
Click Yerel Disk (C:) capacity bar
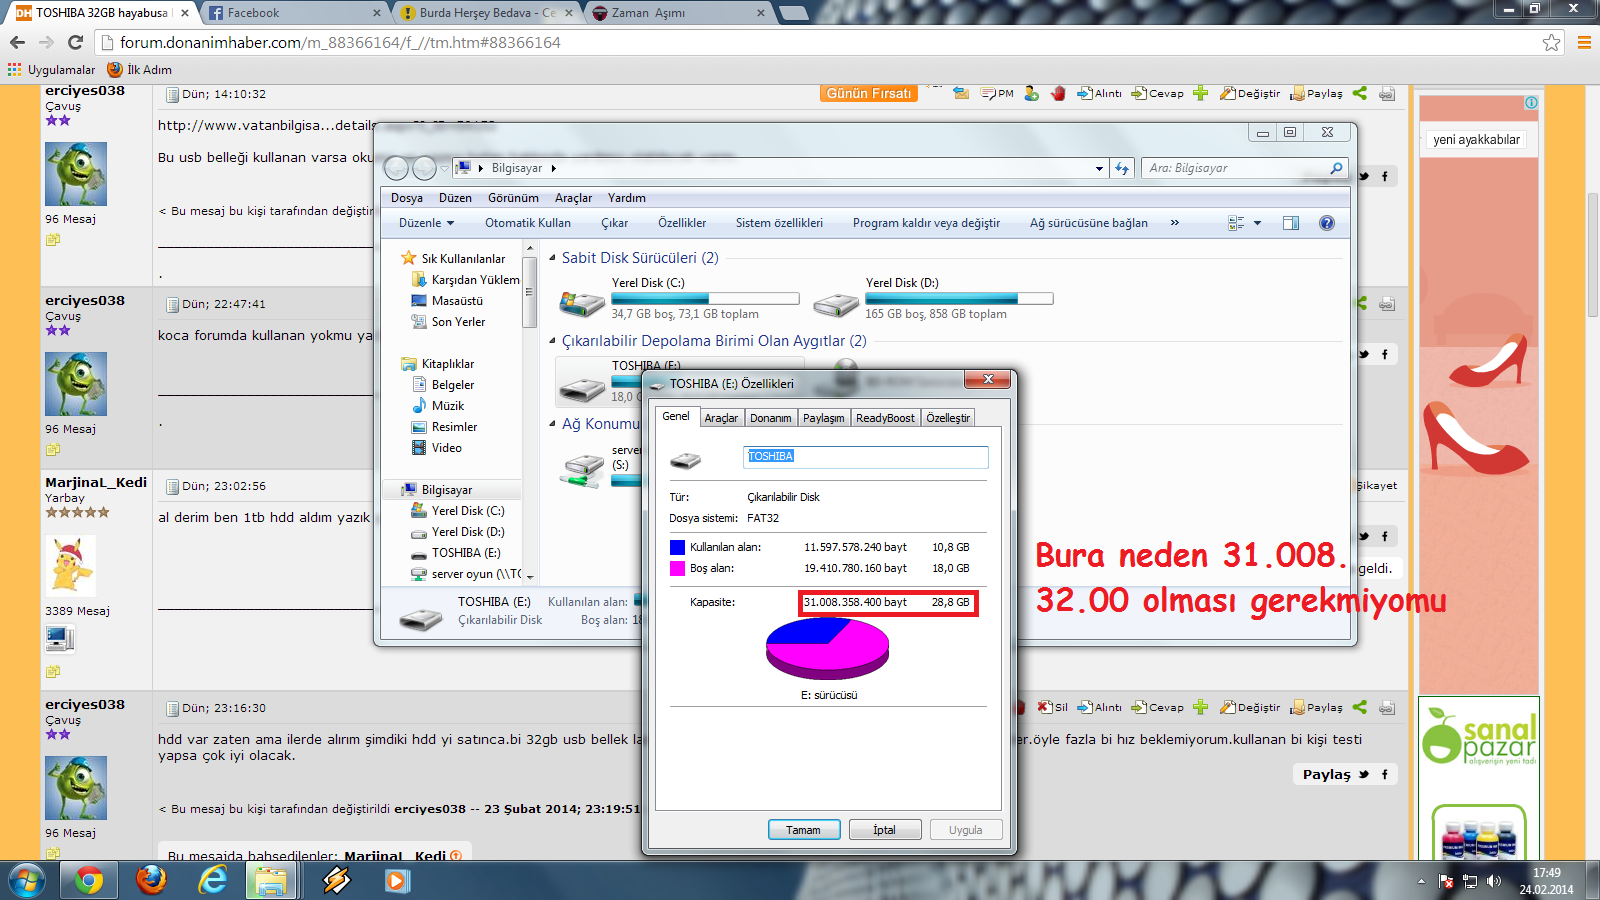pos(705,298)
